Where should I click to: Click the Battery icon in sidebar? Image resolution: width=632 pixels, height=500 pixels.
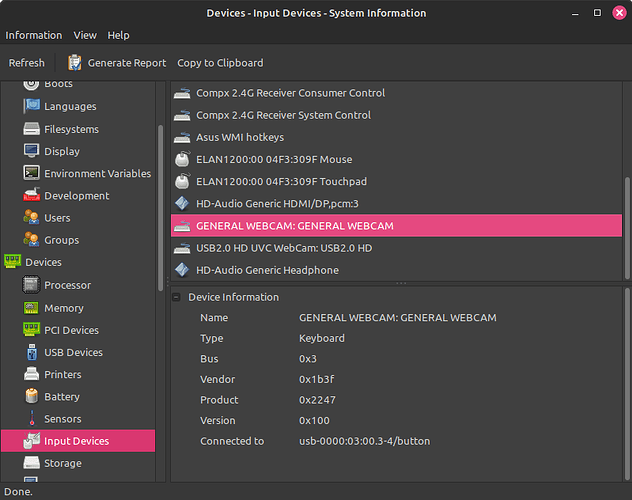pyautogui.click(x=31, y=397)
